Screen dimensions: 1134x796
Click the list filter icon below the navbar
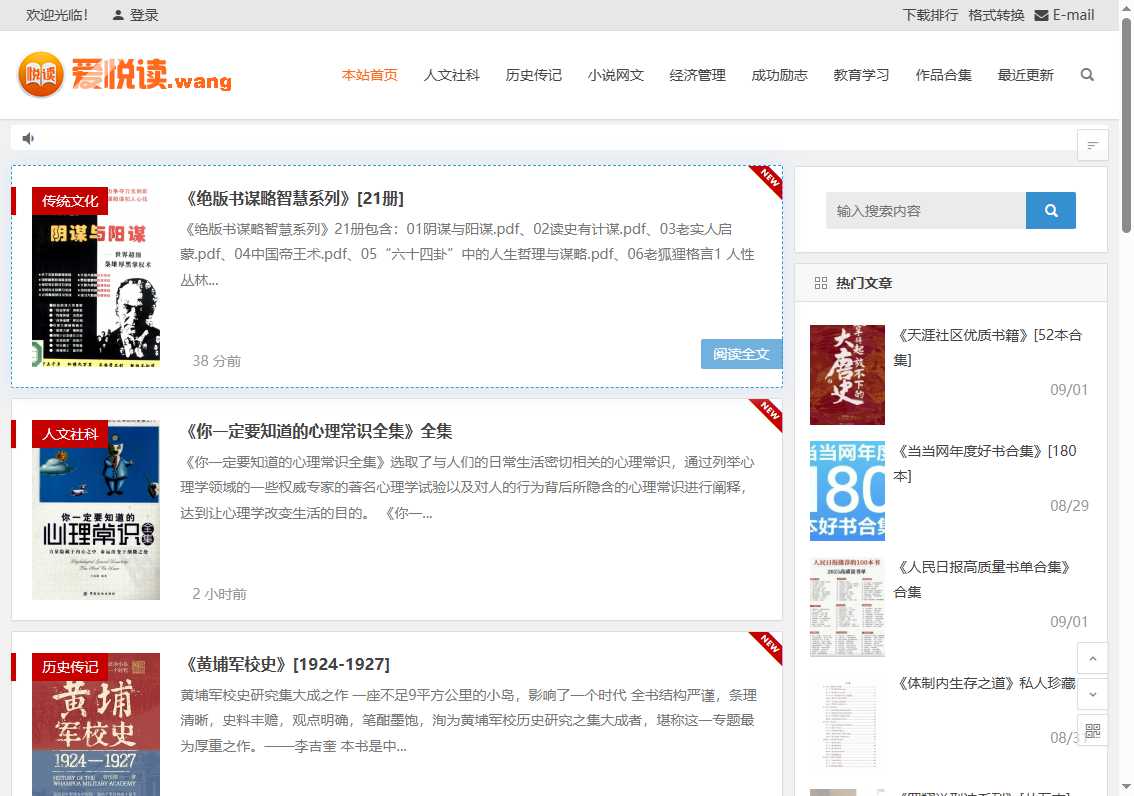point(1092,144)
